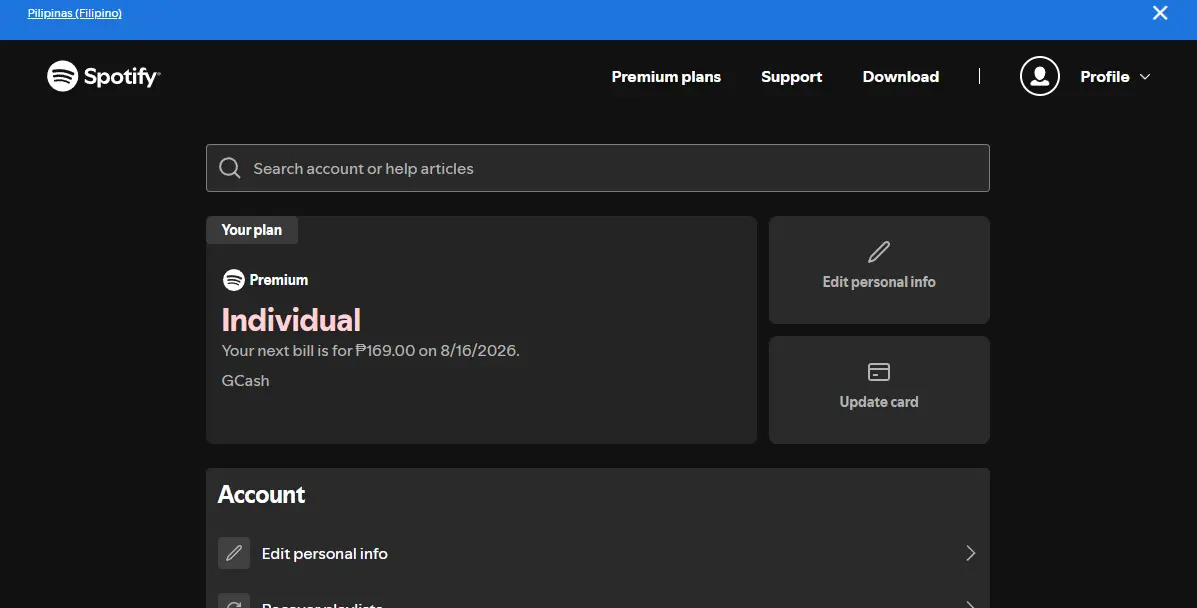Click the recover playlists icon at bottom

[x=234, y=601]
